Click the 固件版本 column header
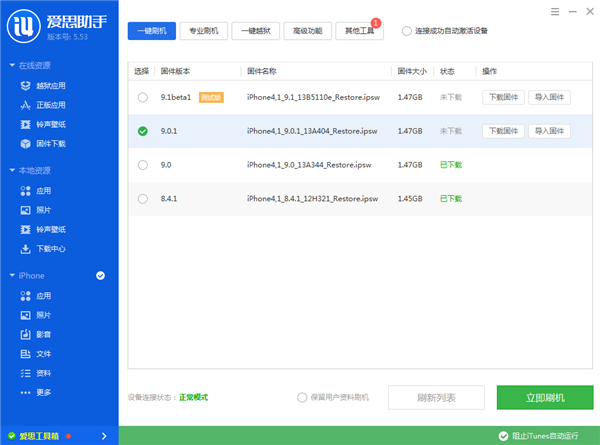Image resolution: width=600 pixels, height=445 pixels. (175, 71)
